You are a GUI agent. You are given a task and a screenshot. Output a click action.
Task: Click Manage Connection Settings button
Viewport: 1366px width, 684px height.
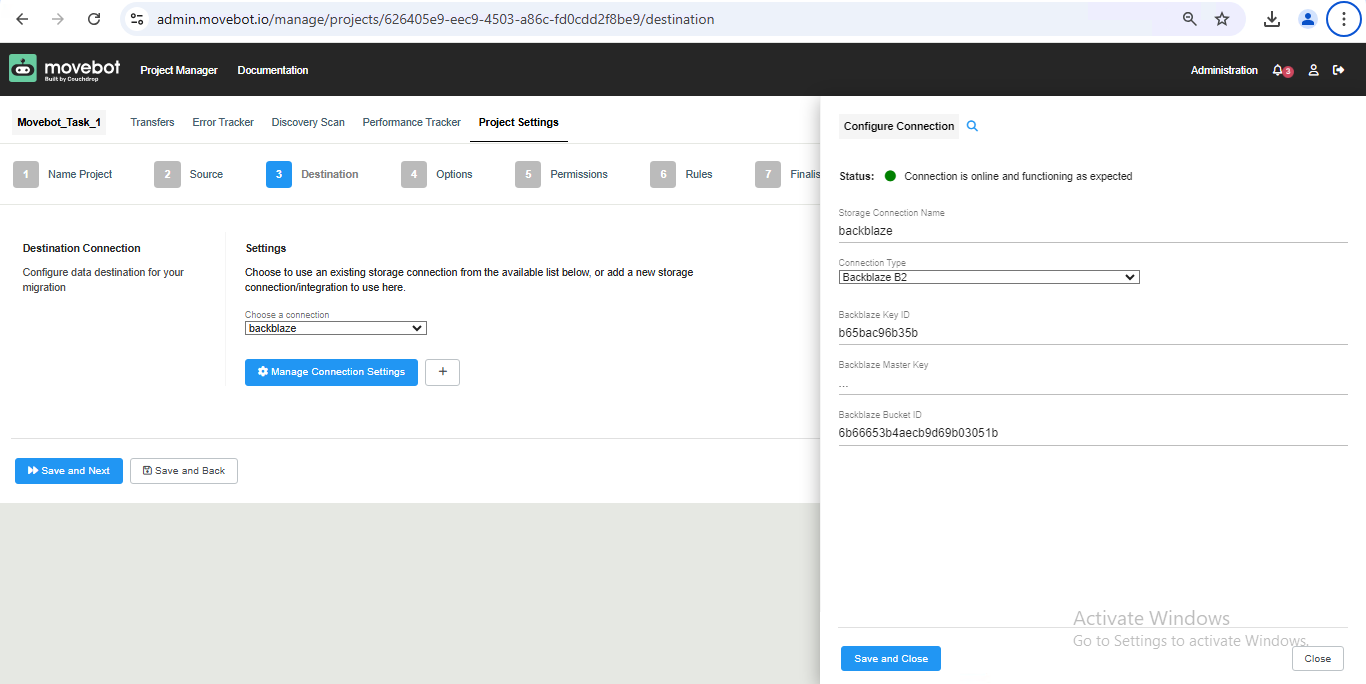tap(331, 372)
